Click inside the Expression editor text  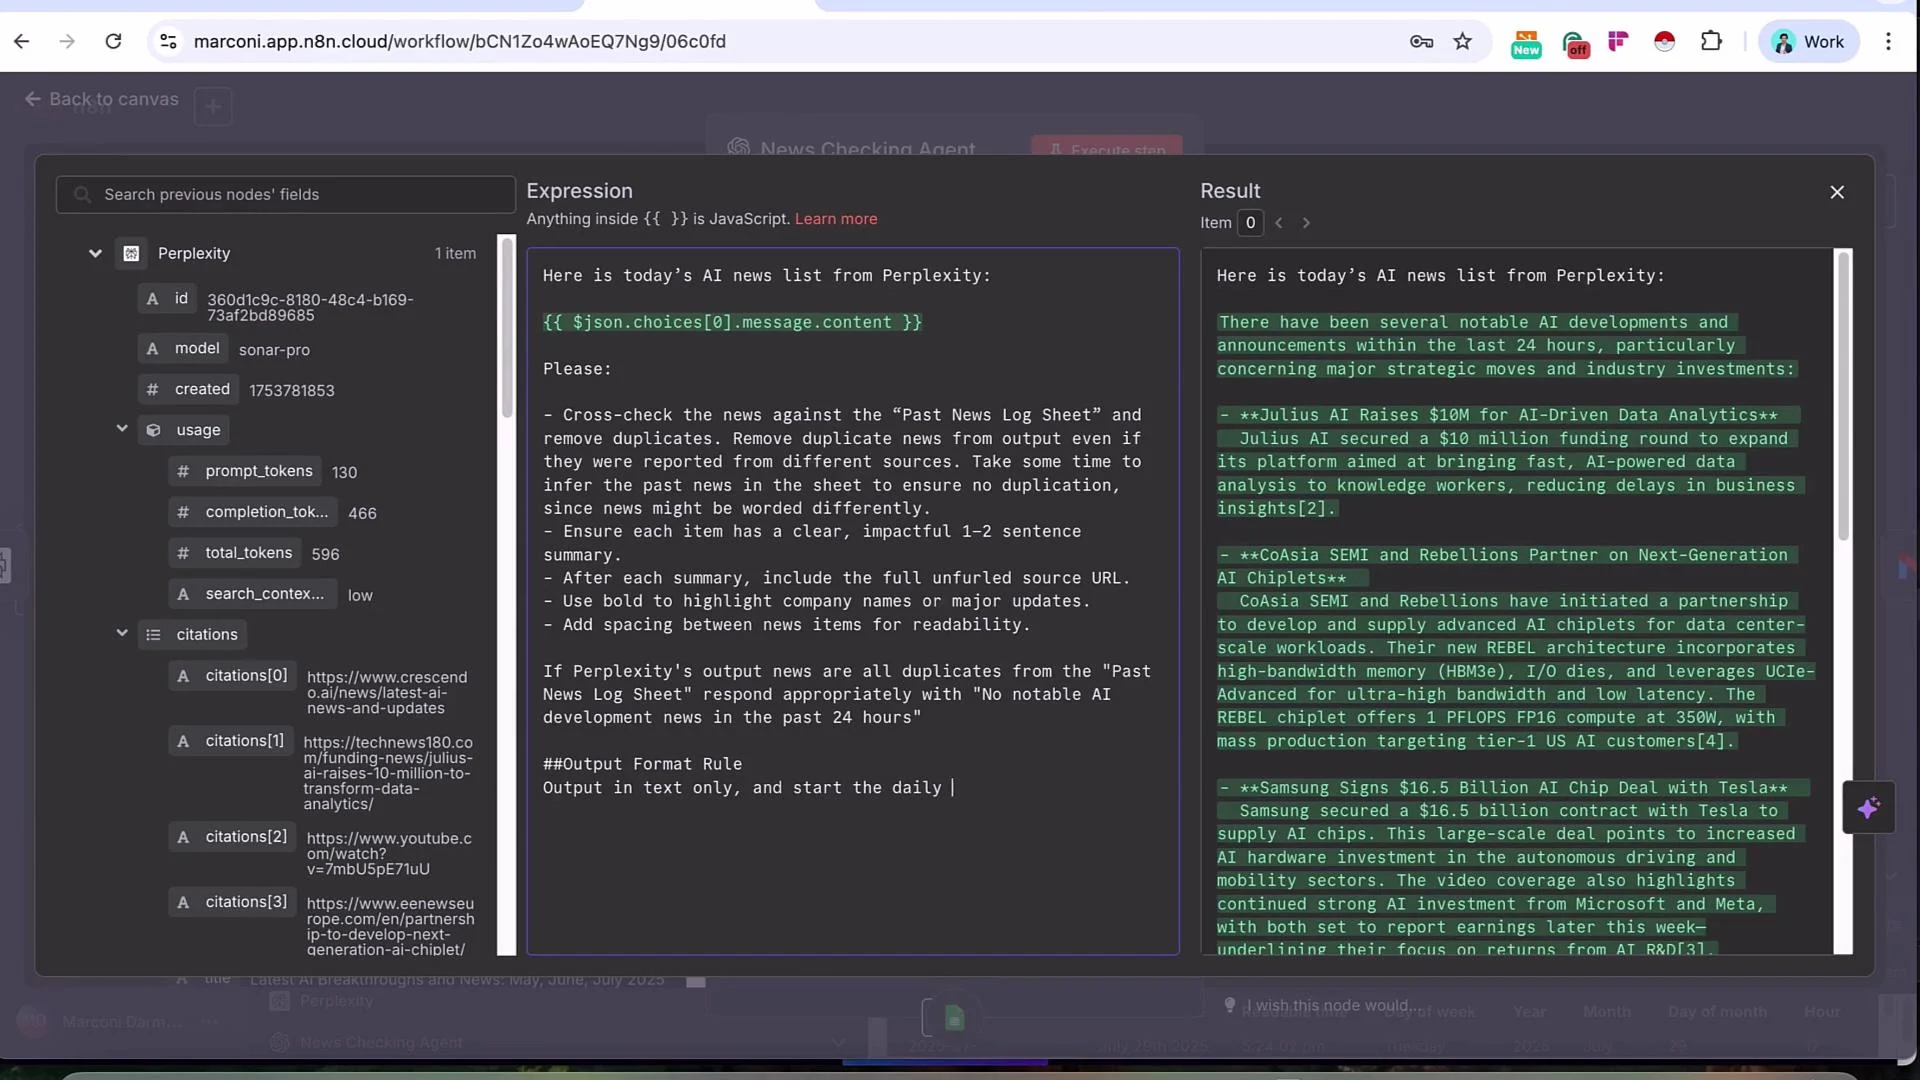[x=852, y=600]
